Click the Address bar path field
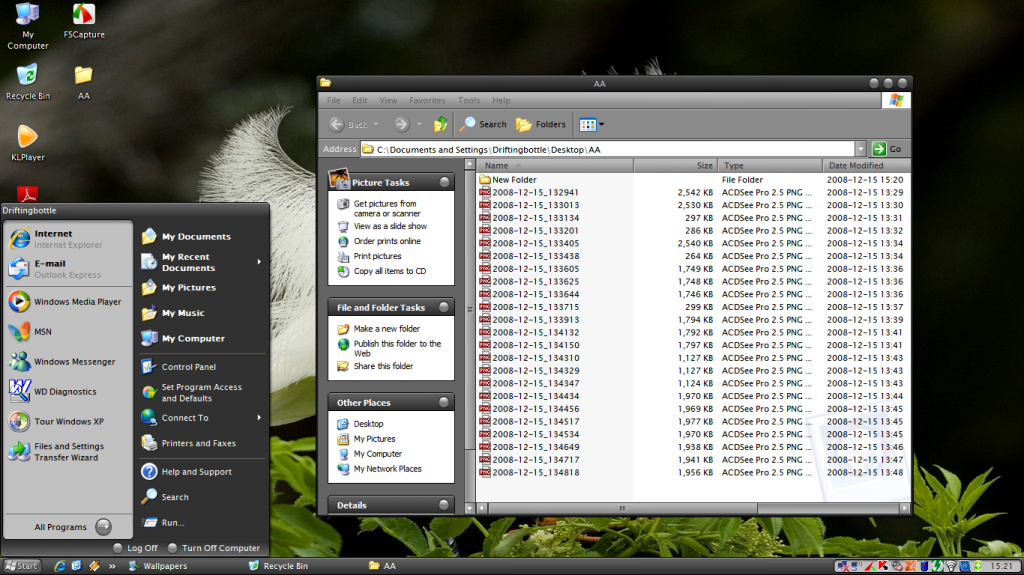The height and width of the screenshot is (575, 1024). pos(607,149)
